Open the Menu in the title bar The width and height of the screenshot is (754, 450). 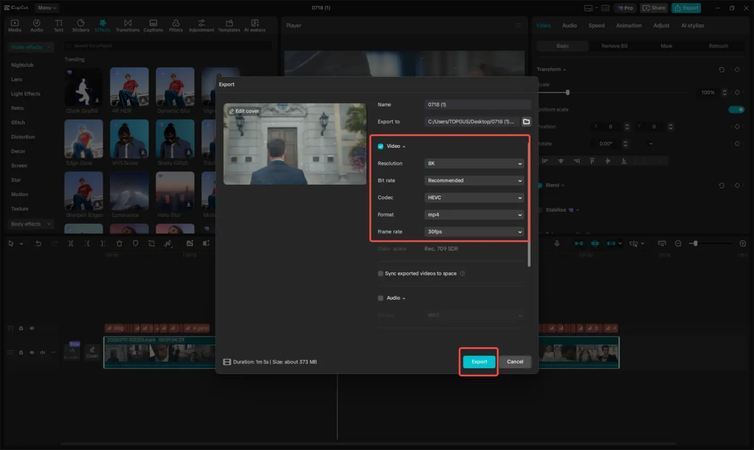tap(47, 7)
